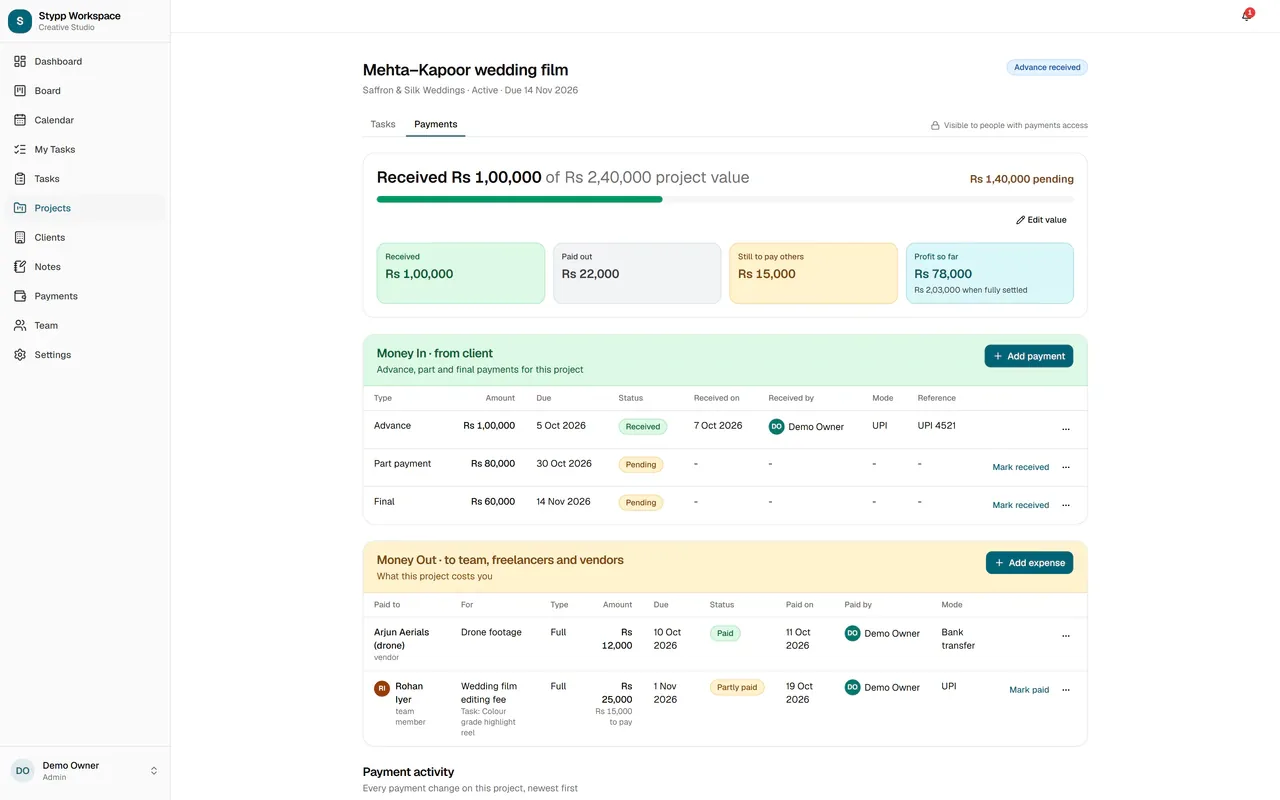Select the My Tasks checklist icon
The image size is (1280, 800).
pyautogui.click(x=20, y=150)
